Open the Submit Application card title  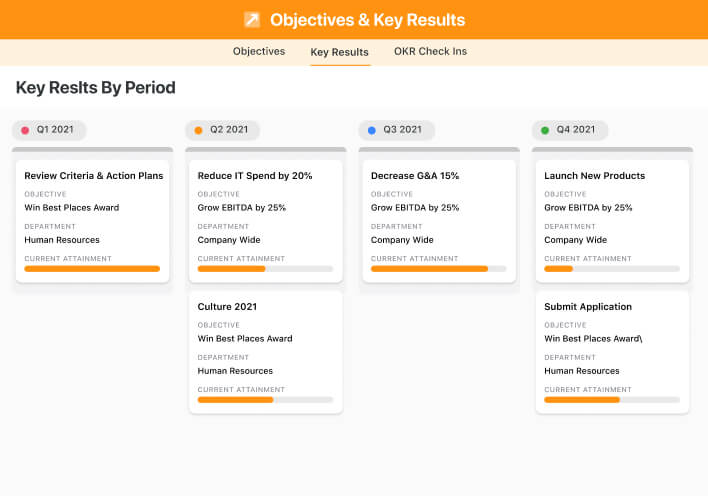pos(588,307)
